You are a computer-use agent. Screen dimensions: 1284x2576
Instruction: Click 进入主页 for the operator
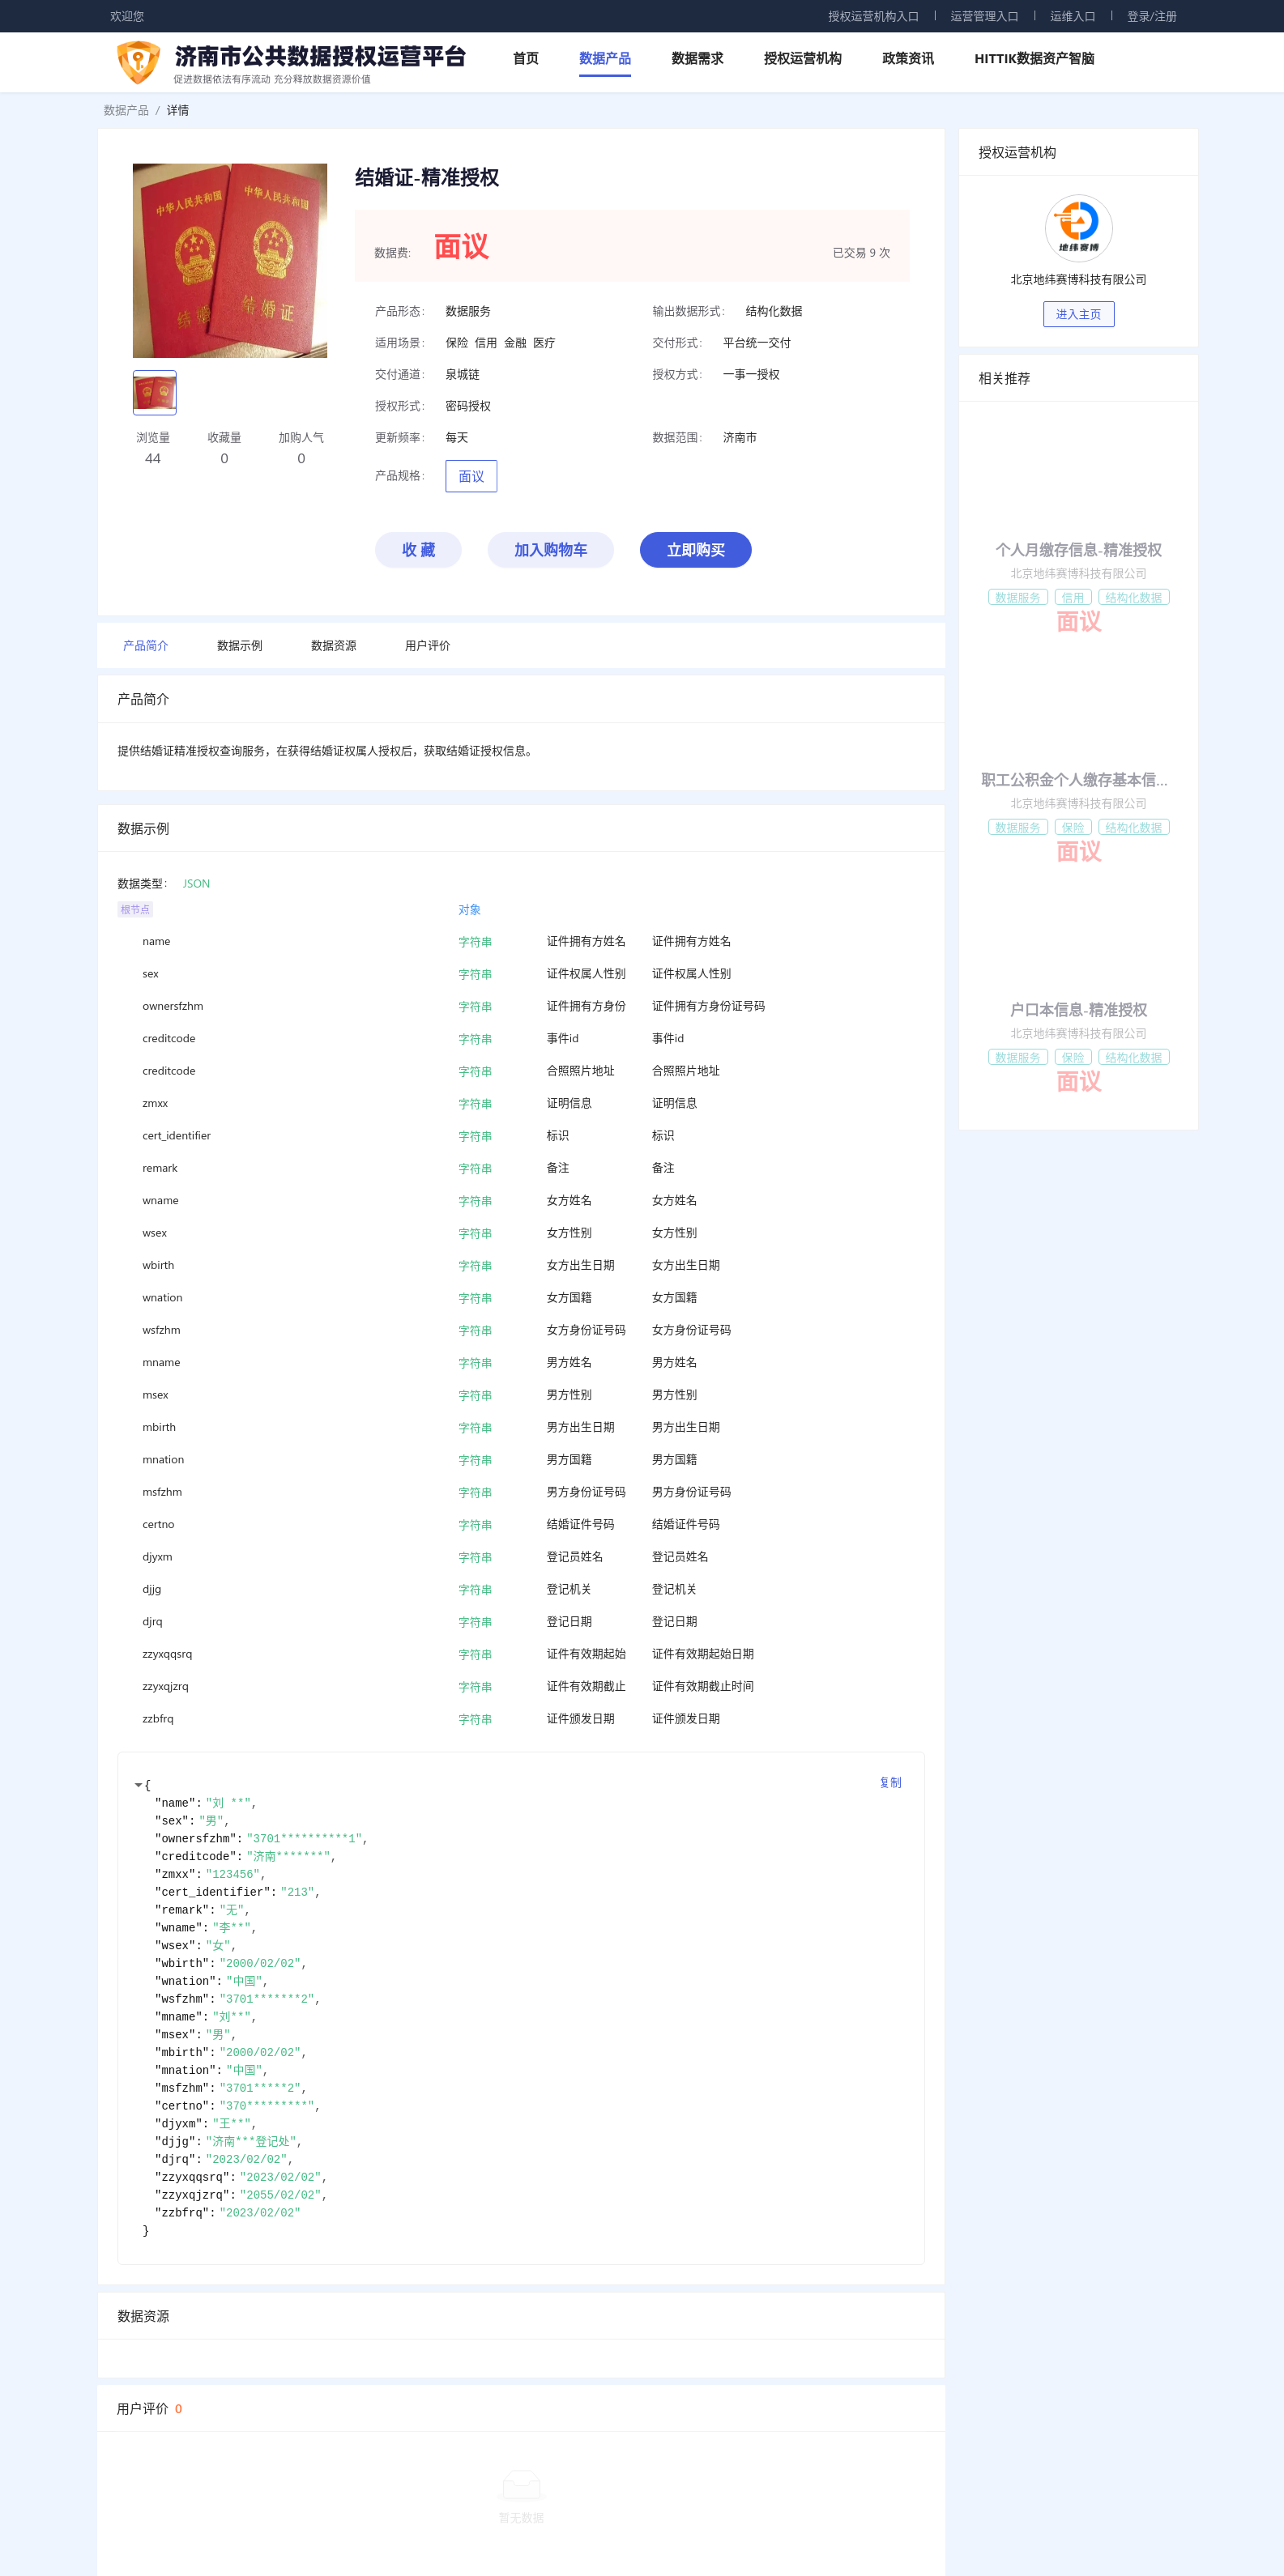pyautogui.click(x=1078, y=314)
